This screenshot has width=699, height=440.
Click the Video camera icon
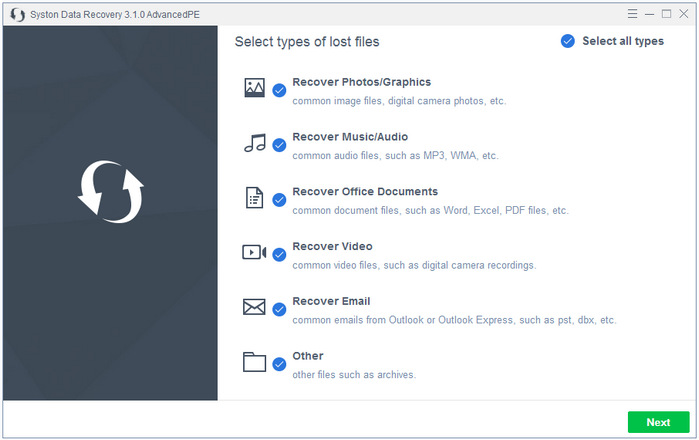pos(254,252)
